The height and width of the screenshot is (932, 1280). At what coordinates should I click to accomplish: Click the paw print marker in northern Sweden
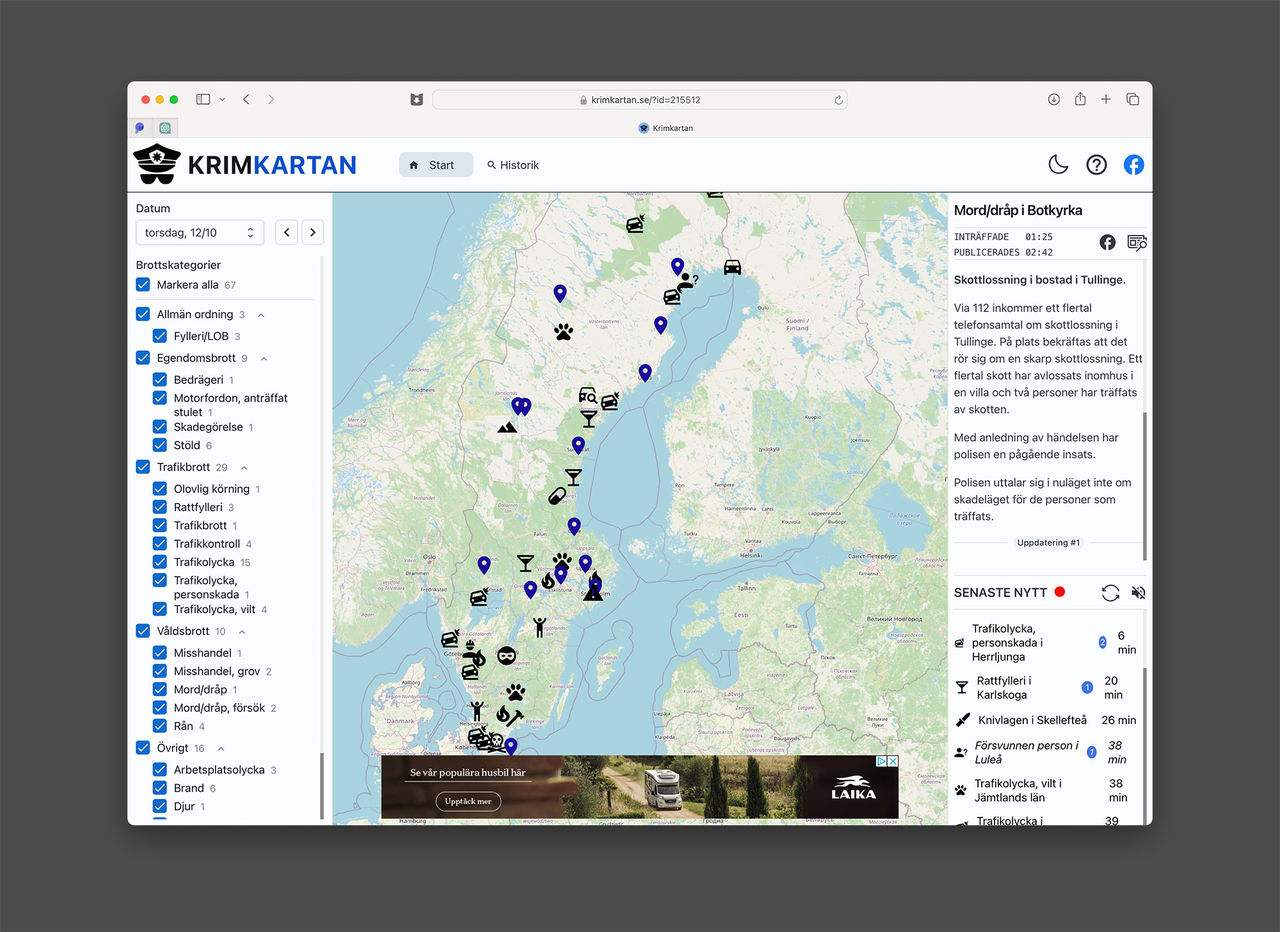click(563, 330)
